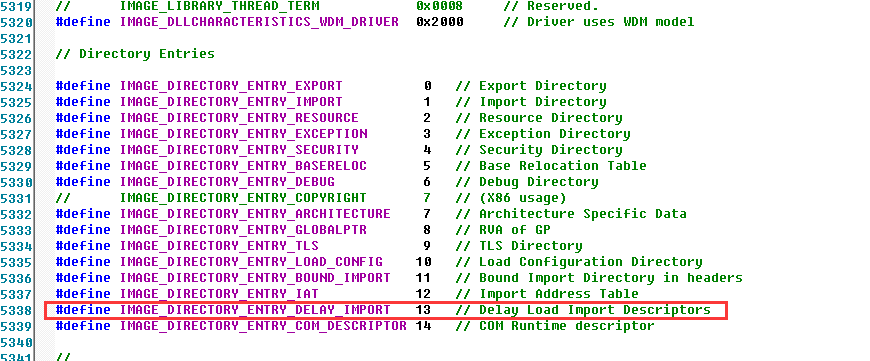870x361 pixels.
Task: Click the IMAGE_DIRECTORY_ENTRY_DEBUG identifier
Action: [x=227, y=182]
